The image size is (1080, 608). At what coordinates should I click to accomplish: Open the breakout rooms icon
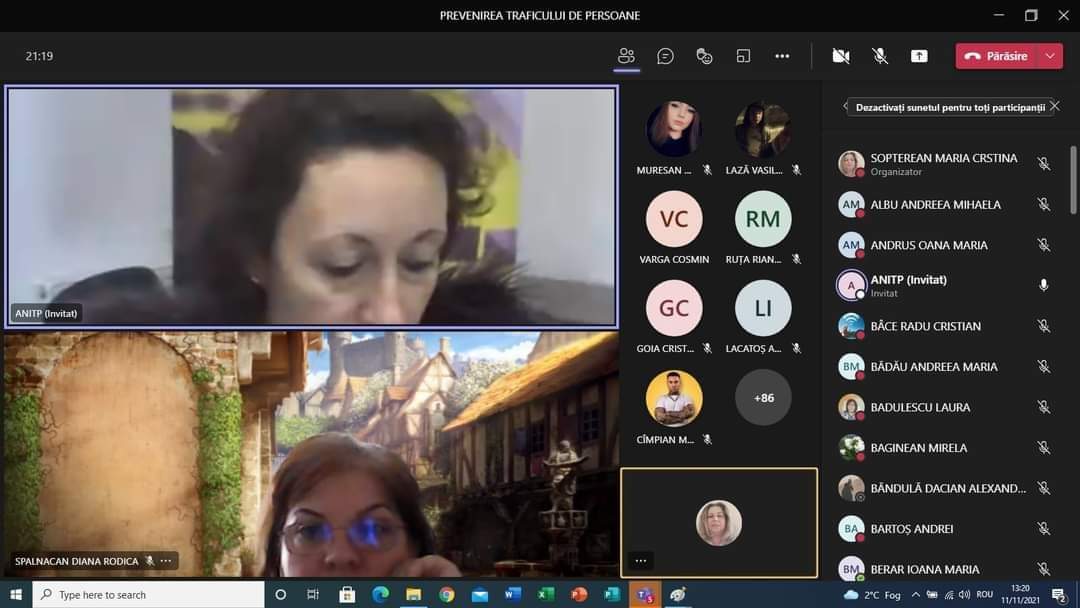pos(743,56)
